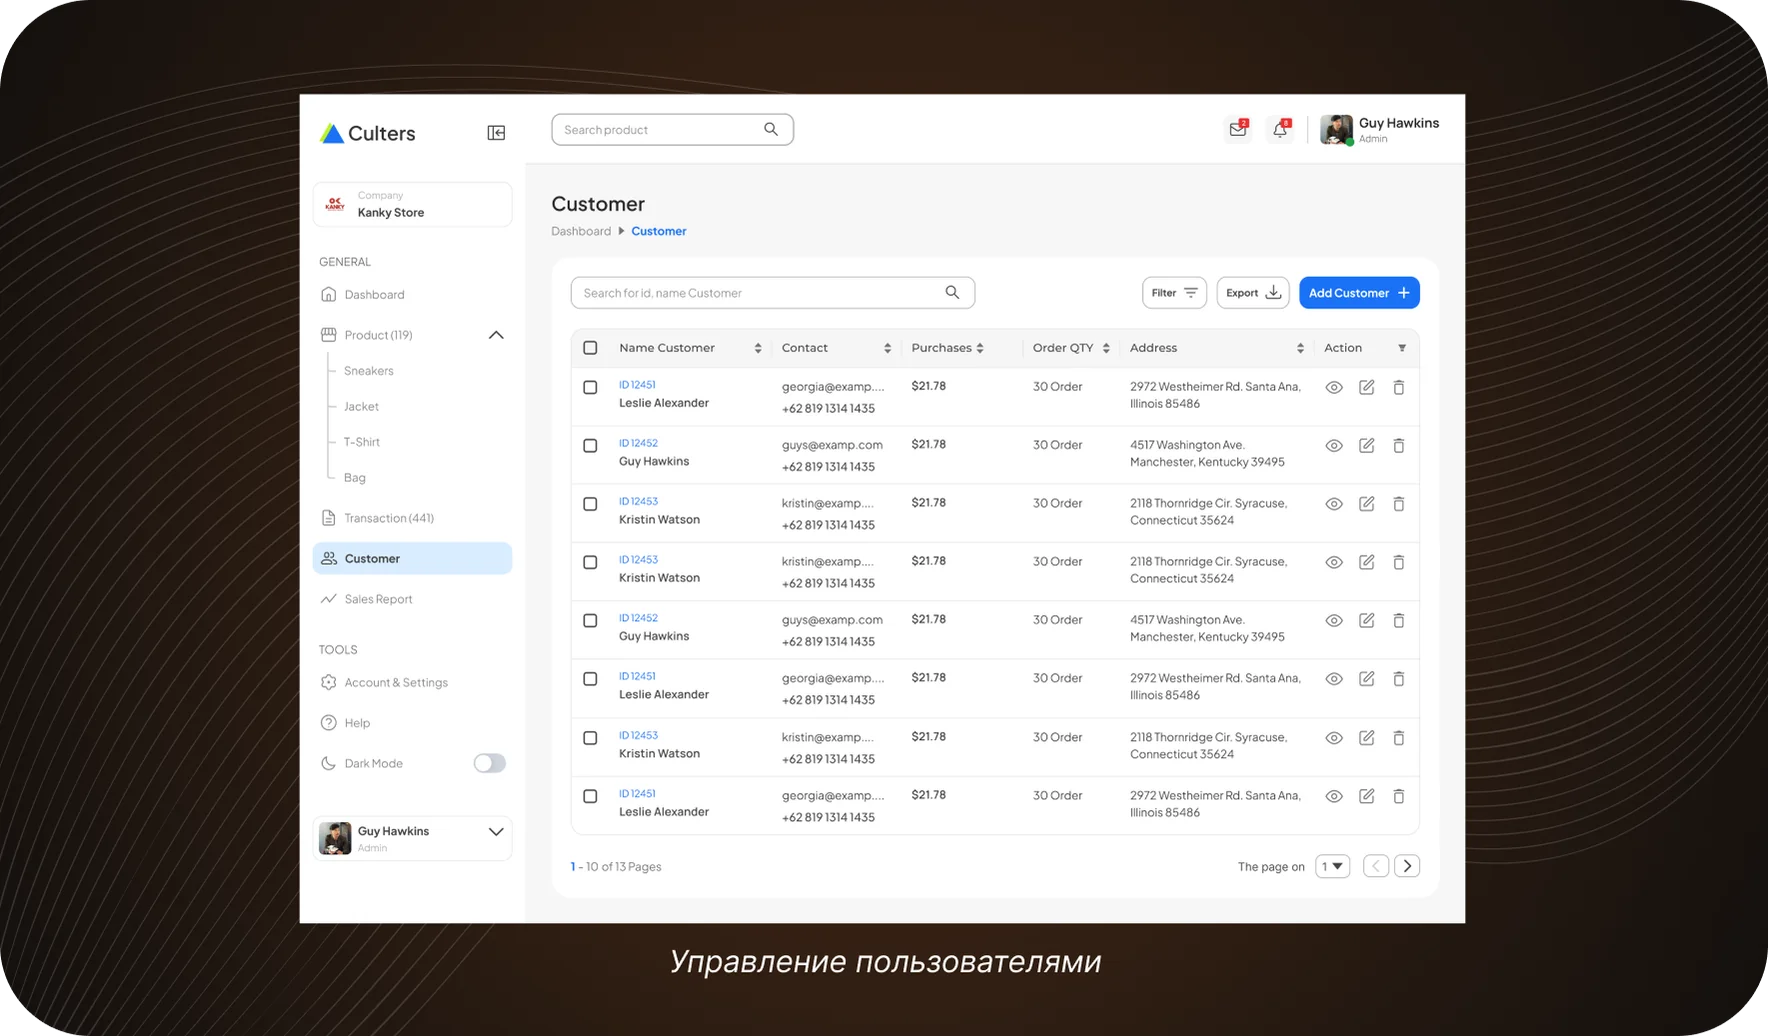This screenshot has width=1768, height=1036.
Task: Open the Filter button
Action: [x=1174, y=293]
